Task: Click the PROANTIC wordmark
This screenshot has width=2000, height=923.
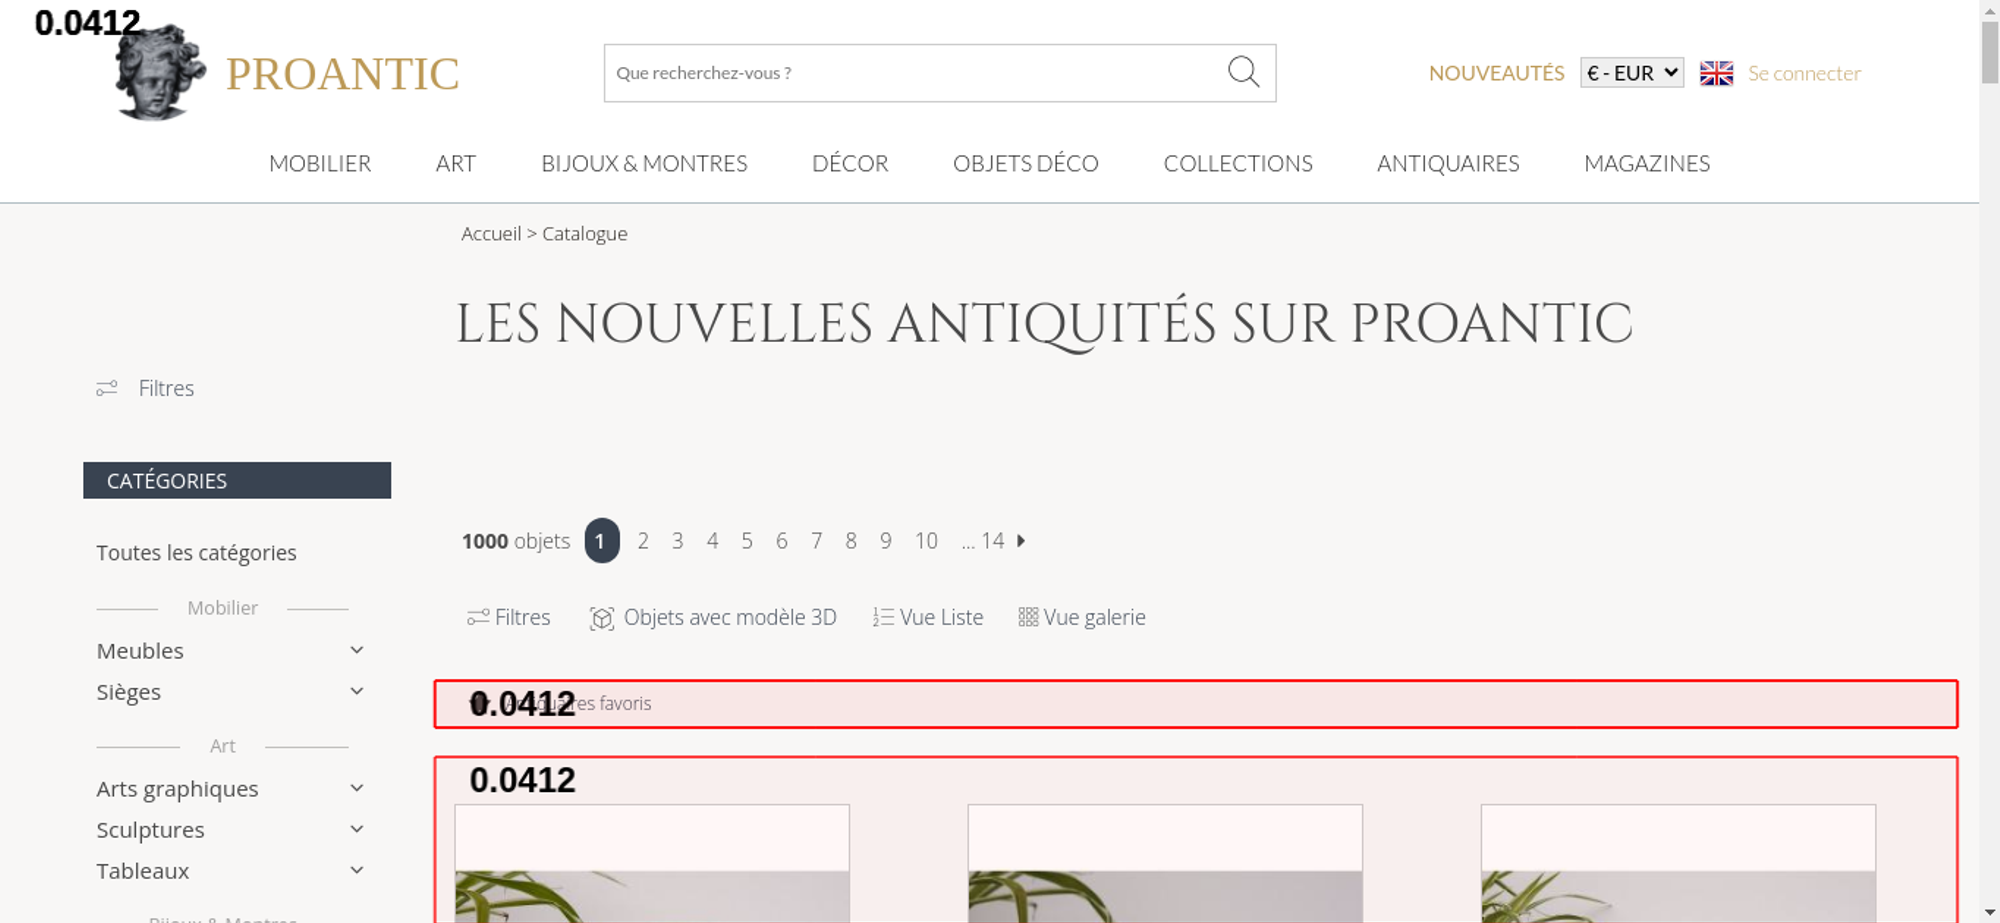Action: 342,74
